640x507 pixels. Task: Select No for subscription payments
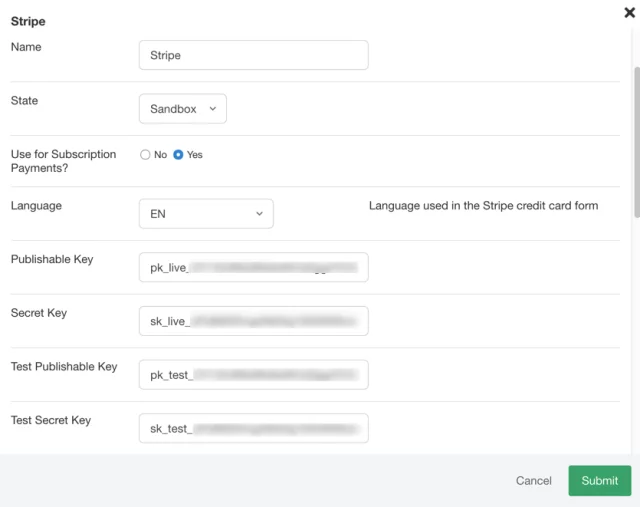[146, 155]
